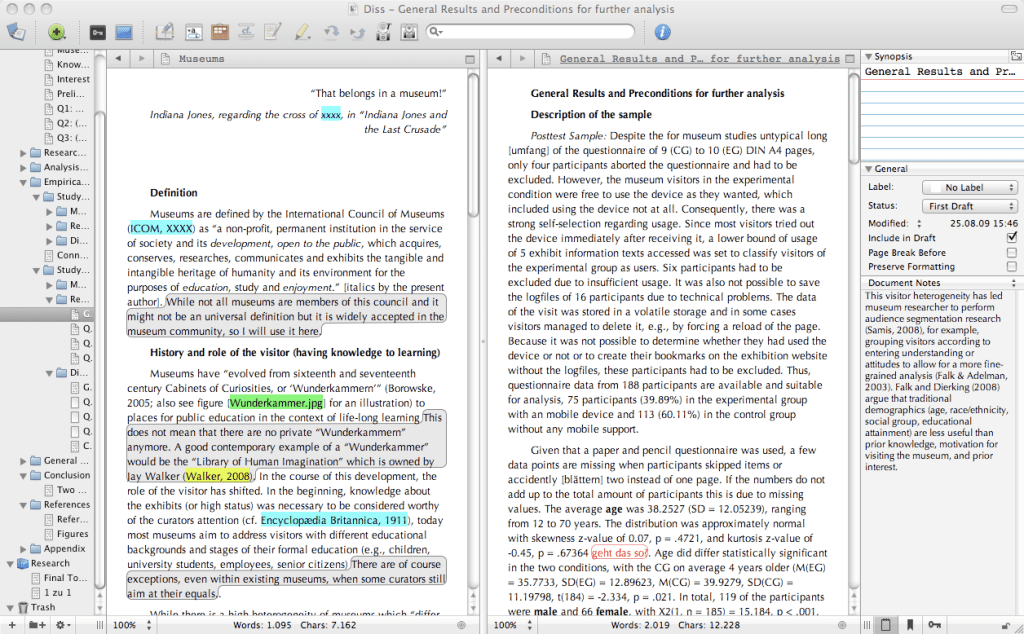Add a new document with the green plus icon
Screen dimensions: 1024x634
57,31
